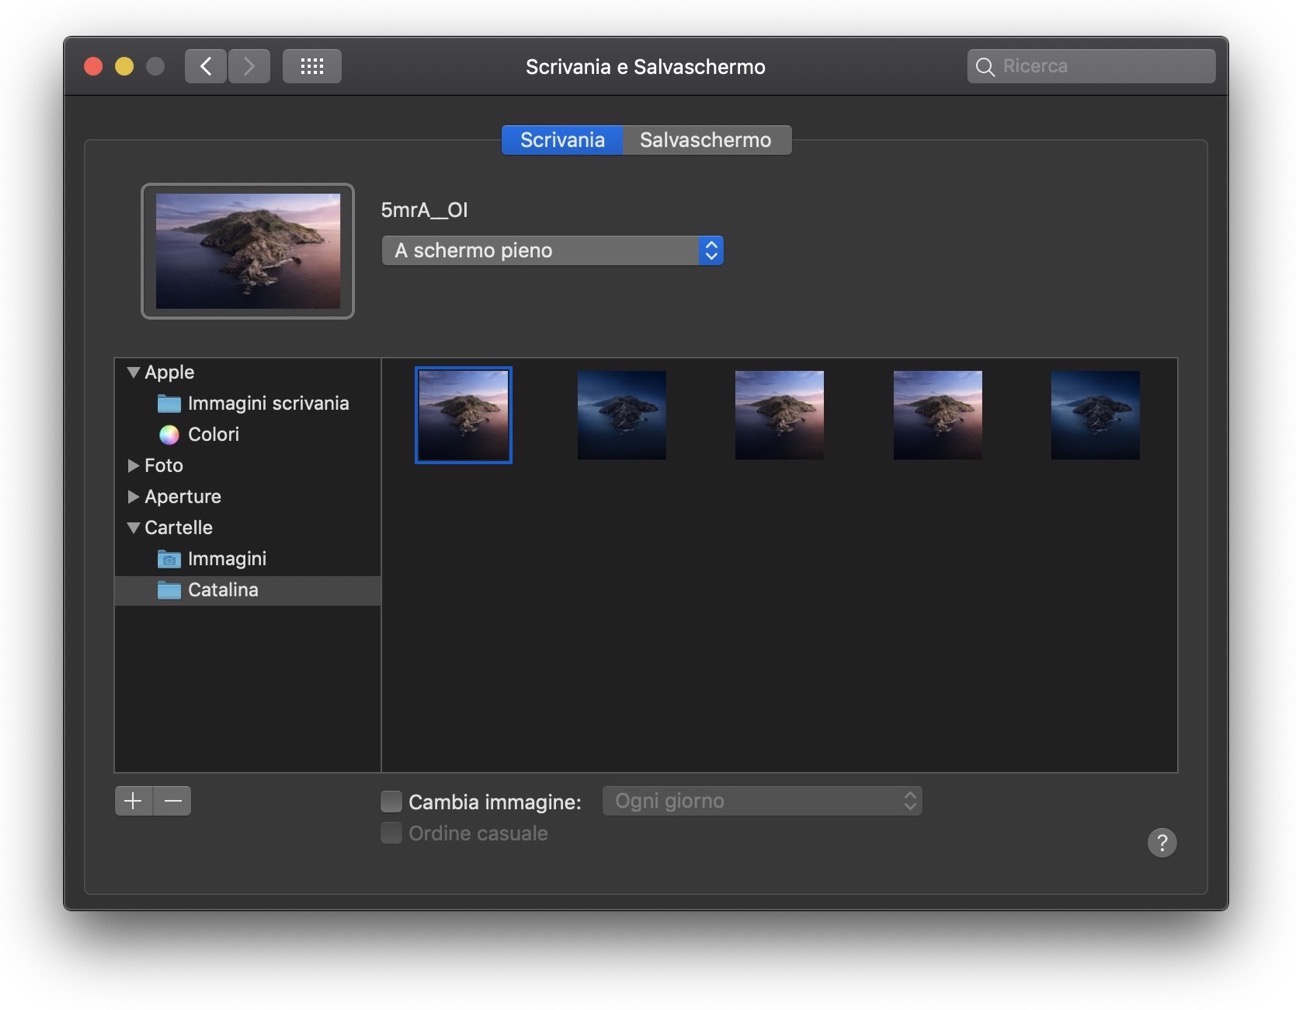
Task: Select the third Catalina wallpaper thumbnail
Action: tap(780, 415)
